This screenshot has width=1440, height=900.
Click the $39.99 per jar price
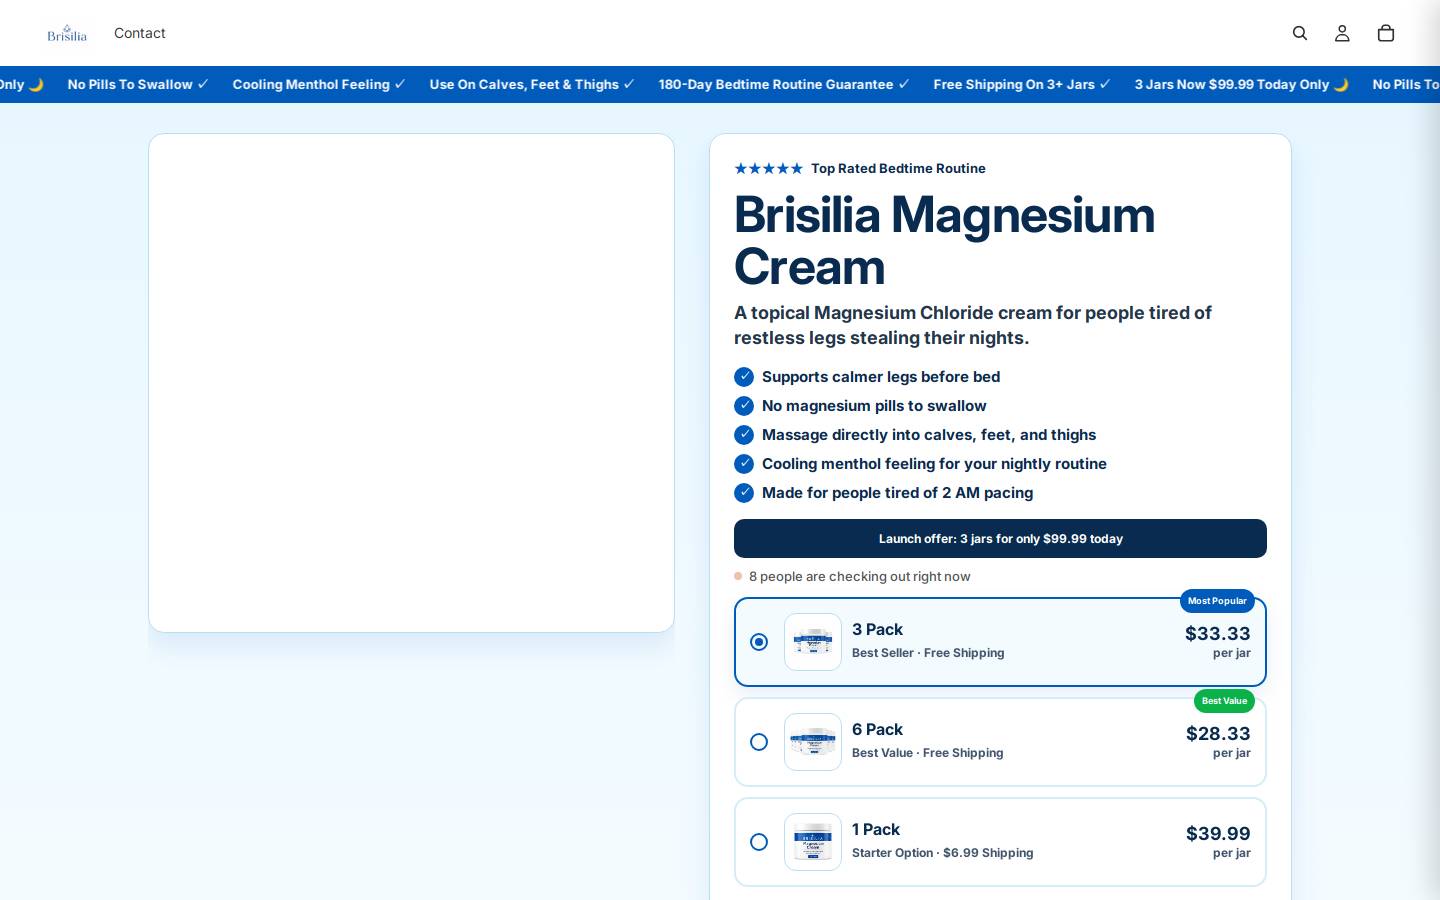(x=1217, y=842)
